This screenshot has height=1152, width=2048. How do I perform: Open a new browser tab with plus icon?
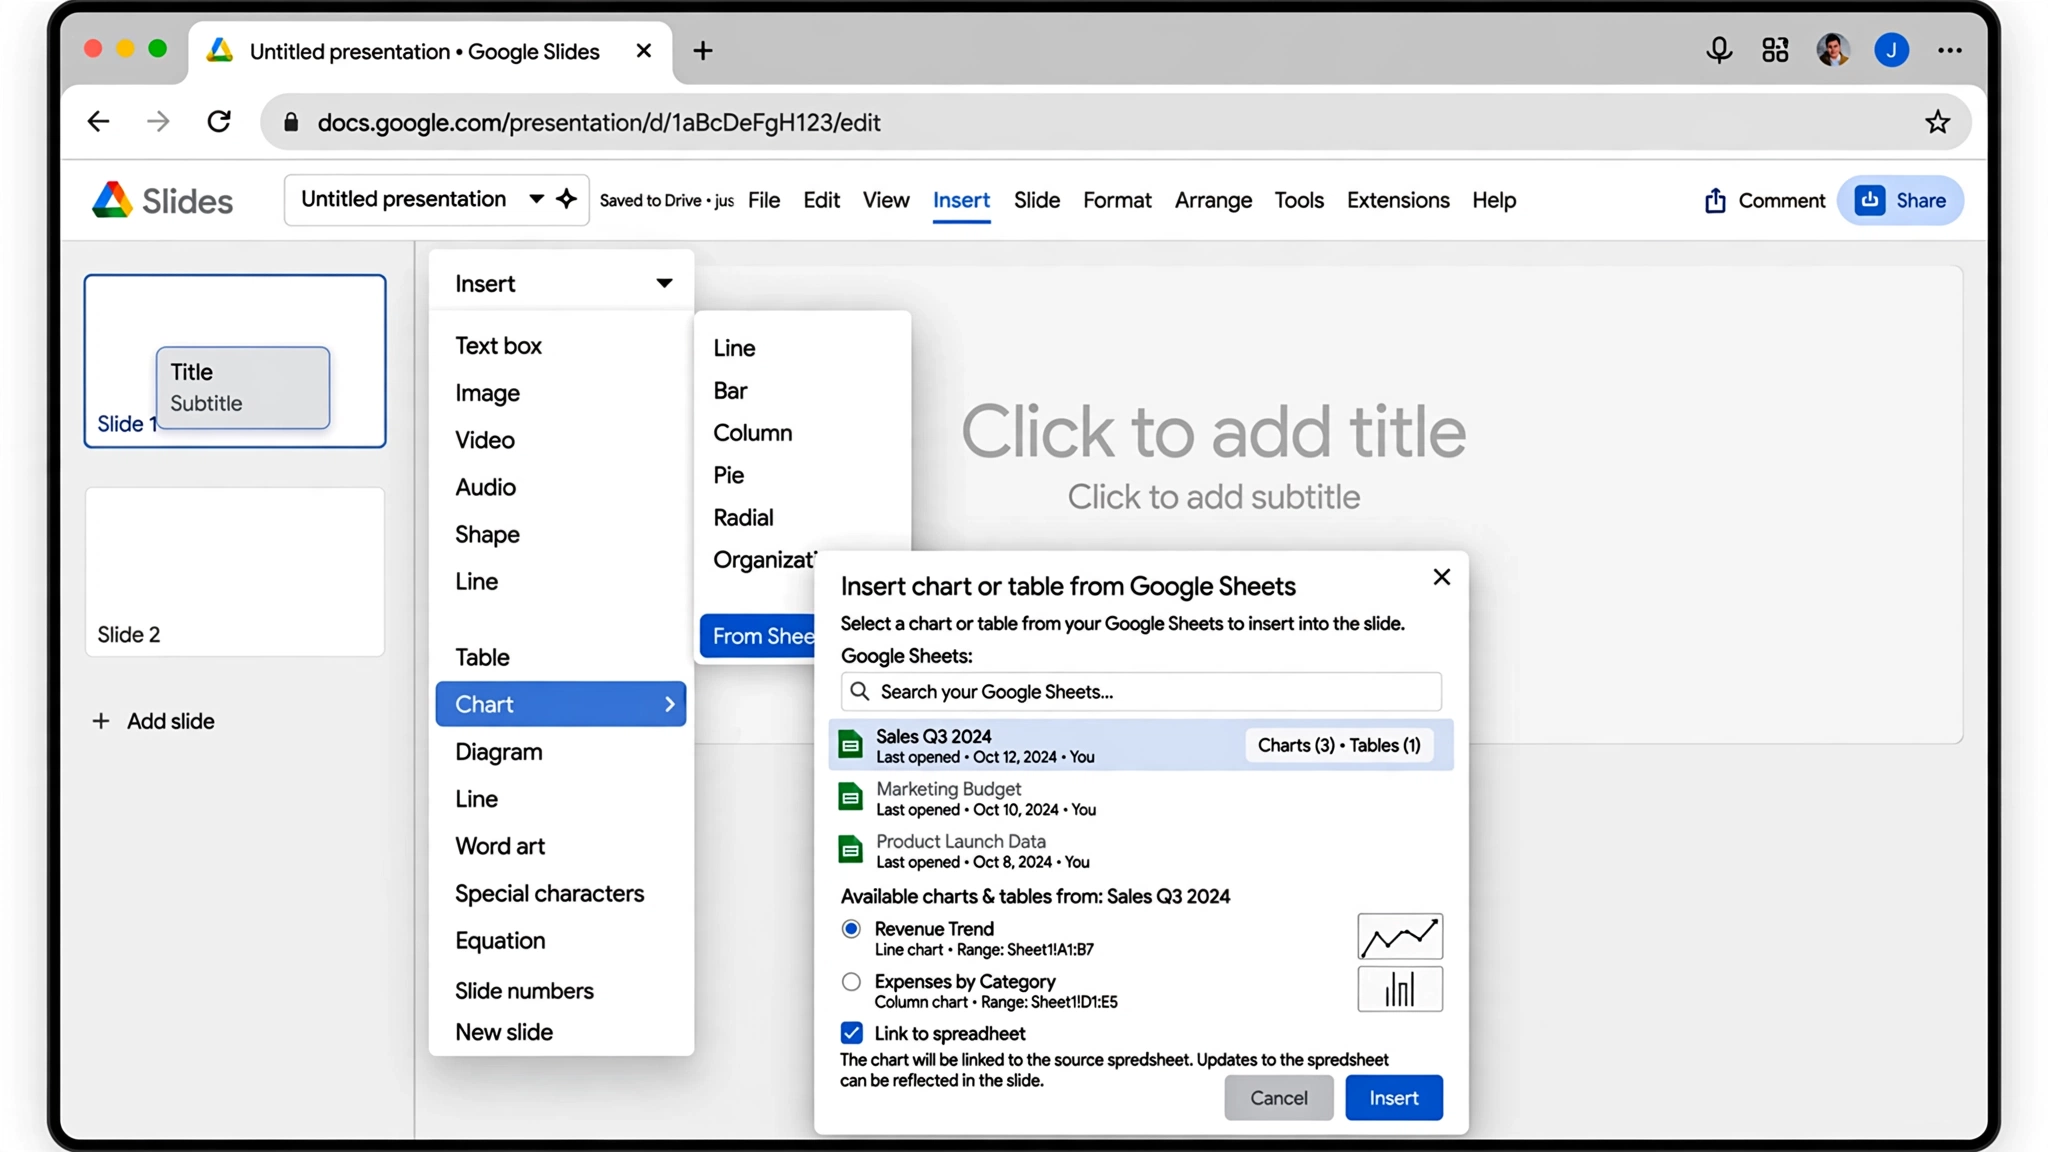703,50
